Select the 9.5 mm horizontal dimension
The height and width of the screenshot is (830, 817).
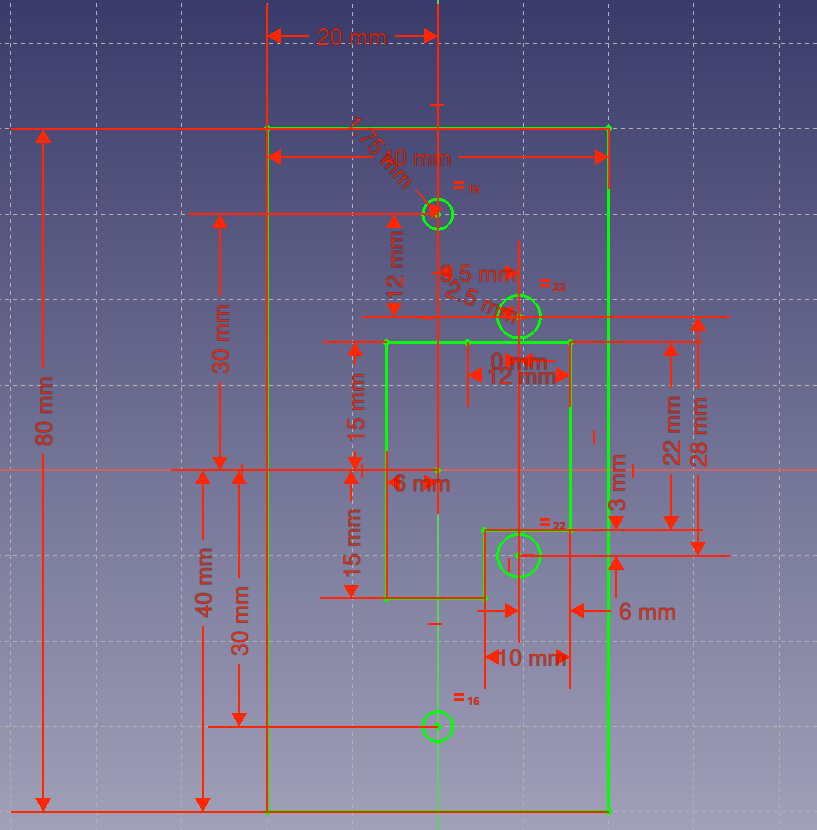point(478,274)
